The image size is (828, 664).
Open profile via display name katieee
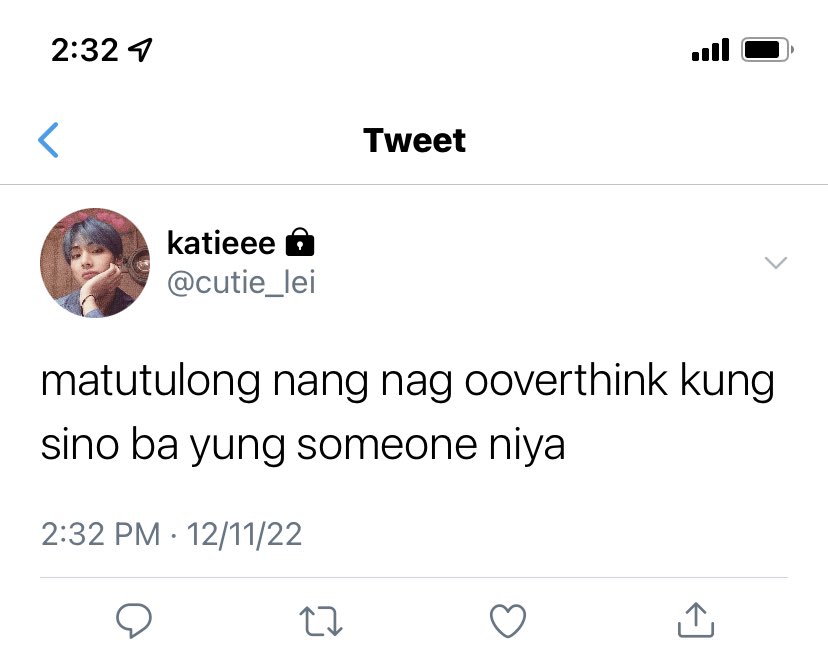pos(221,243)
